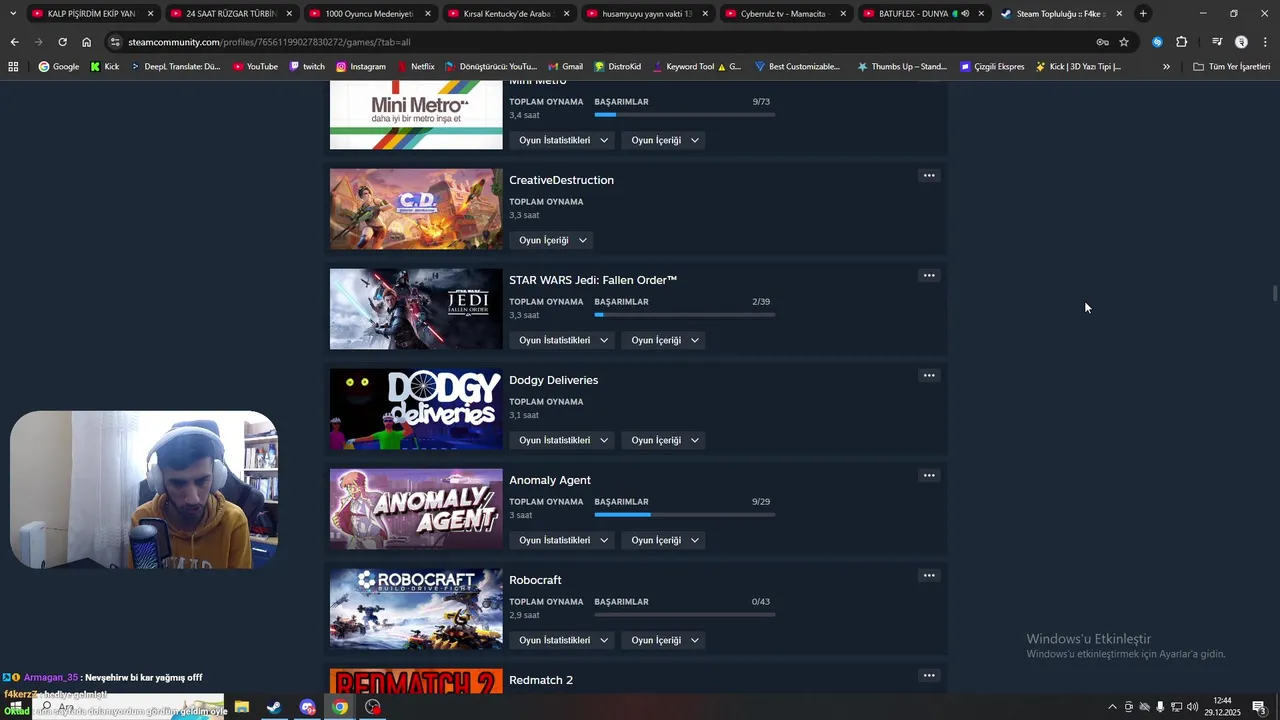The height and width of the screenshot is (720, 1280).
Task: Expand Mini Metro Oyun İstatistikleri dropdown
Action: pyautogui.click(x=564, y=140)
